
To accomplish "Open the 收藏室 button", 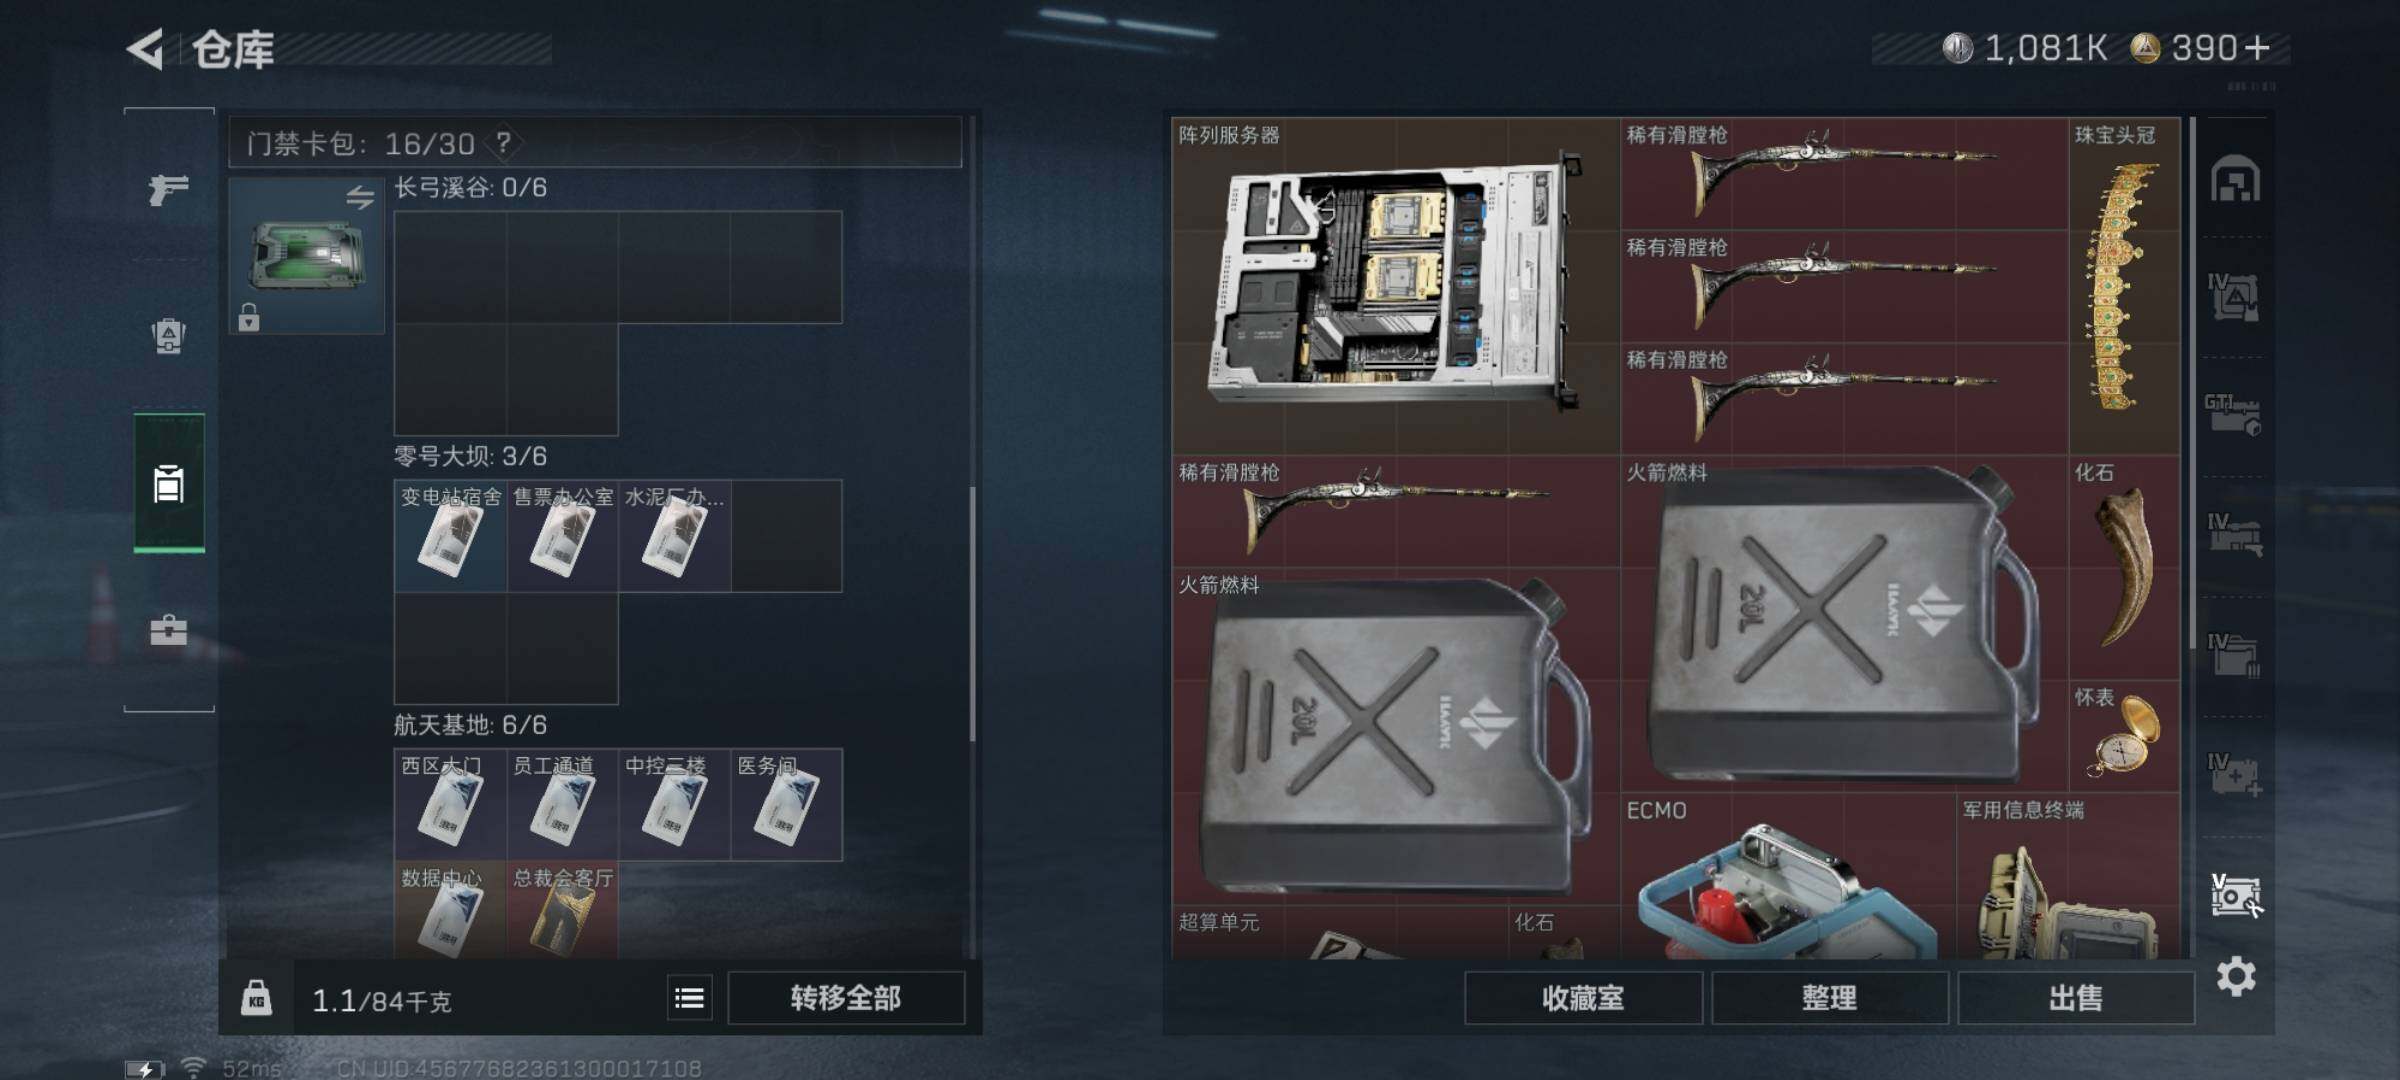I will click(1583, 998).
